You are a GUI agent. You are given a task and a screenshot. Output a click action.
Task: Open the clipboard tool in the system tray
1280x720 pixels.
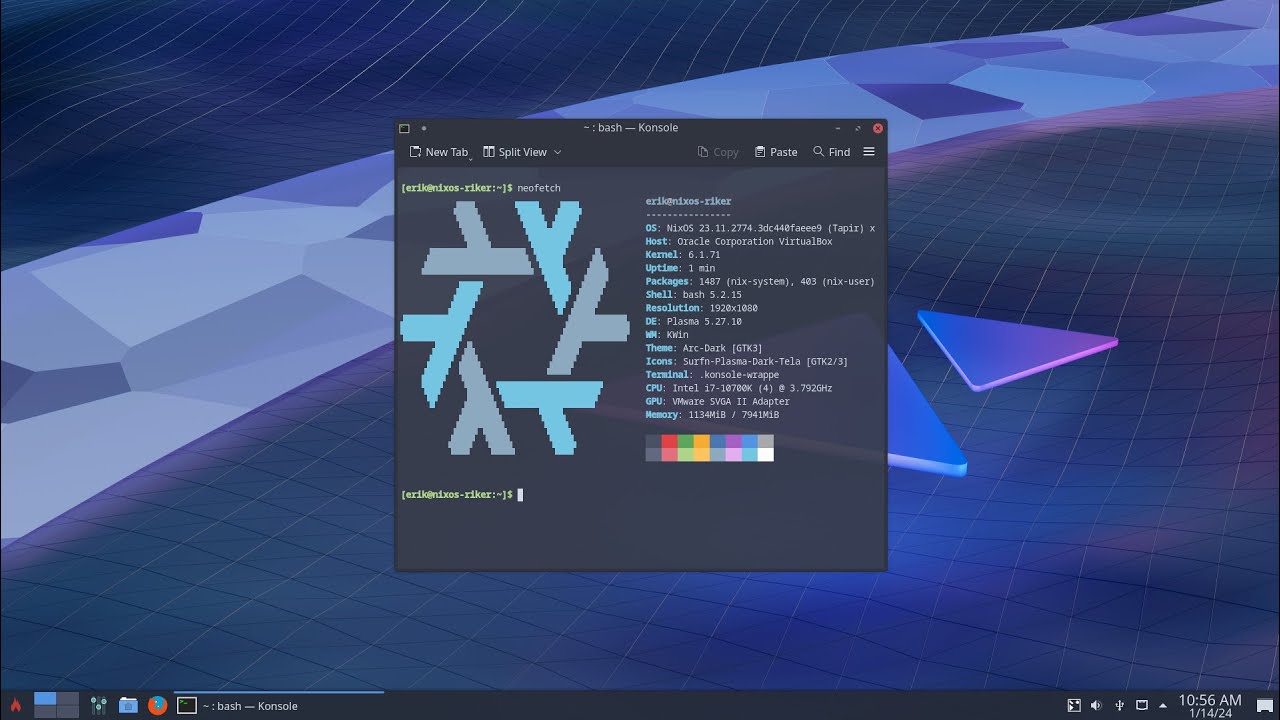tap(1141, 705)
